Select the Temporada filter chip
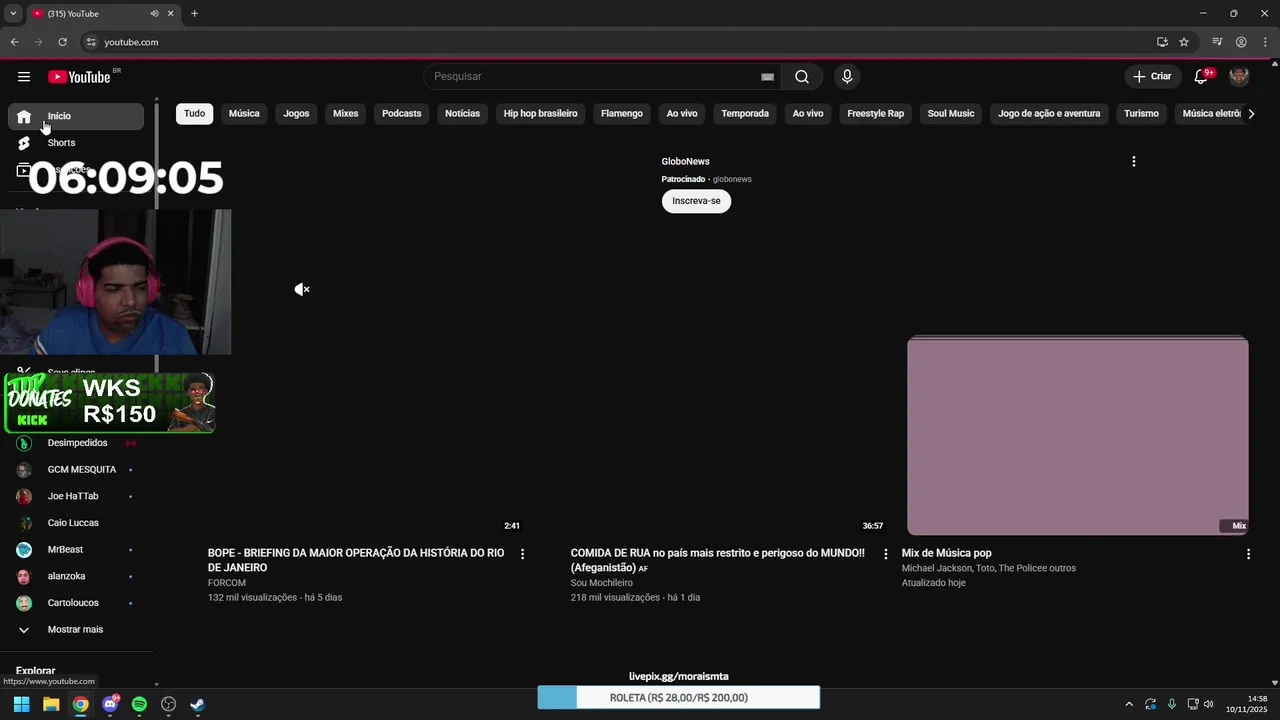The height and width of the screenshot is (720, 1280). (745, 114)
